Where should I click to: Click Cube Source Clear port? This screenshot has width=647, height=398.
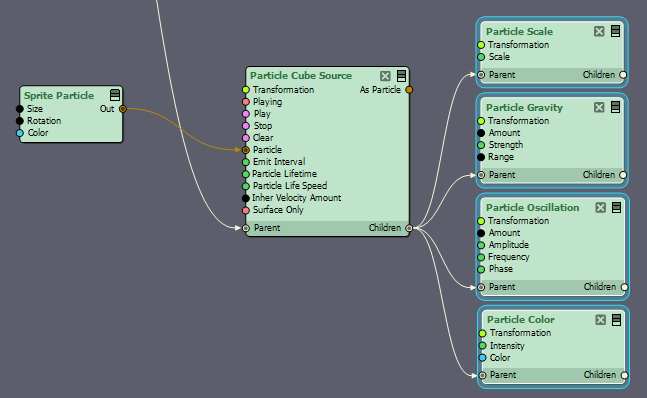246,138
